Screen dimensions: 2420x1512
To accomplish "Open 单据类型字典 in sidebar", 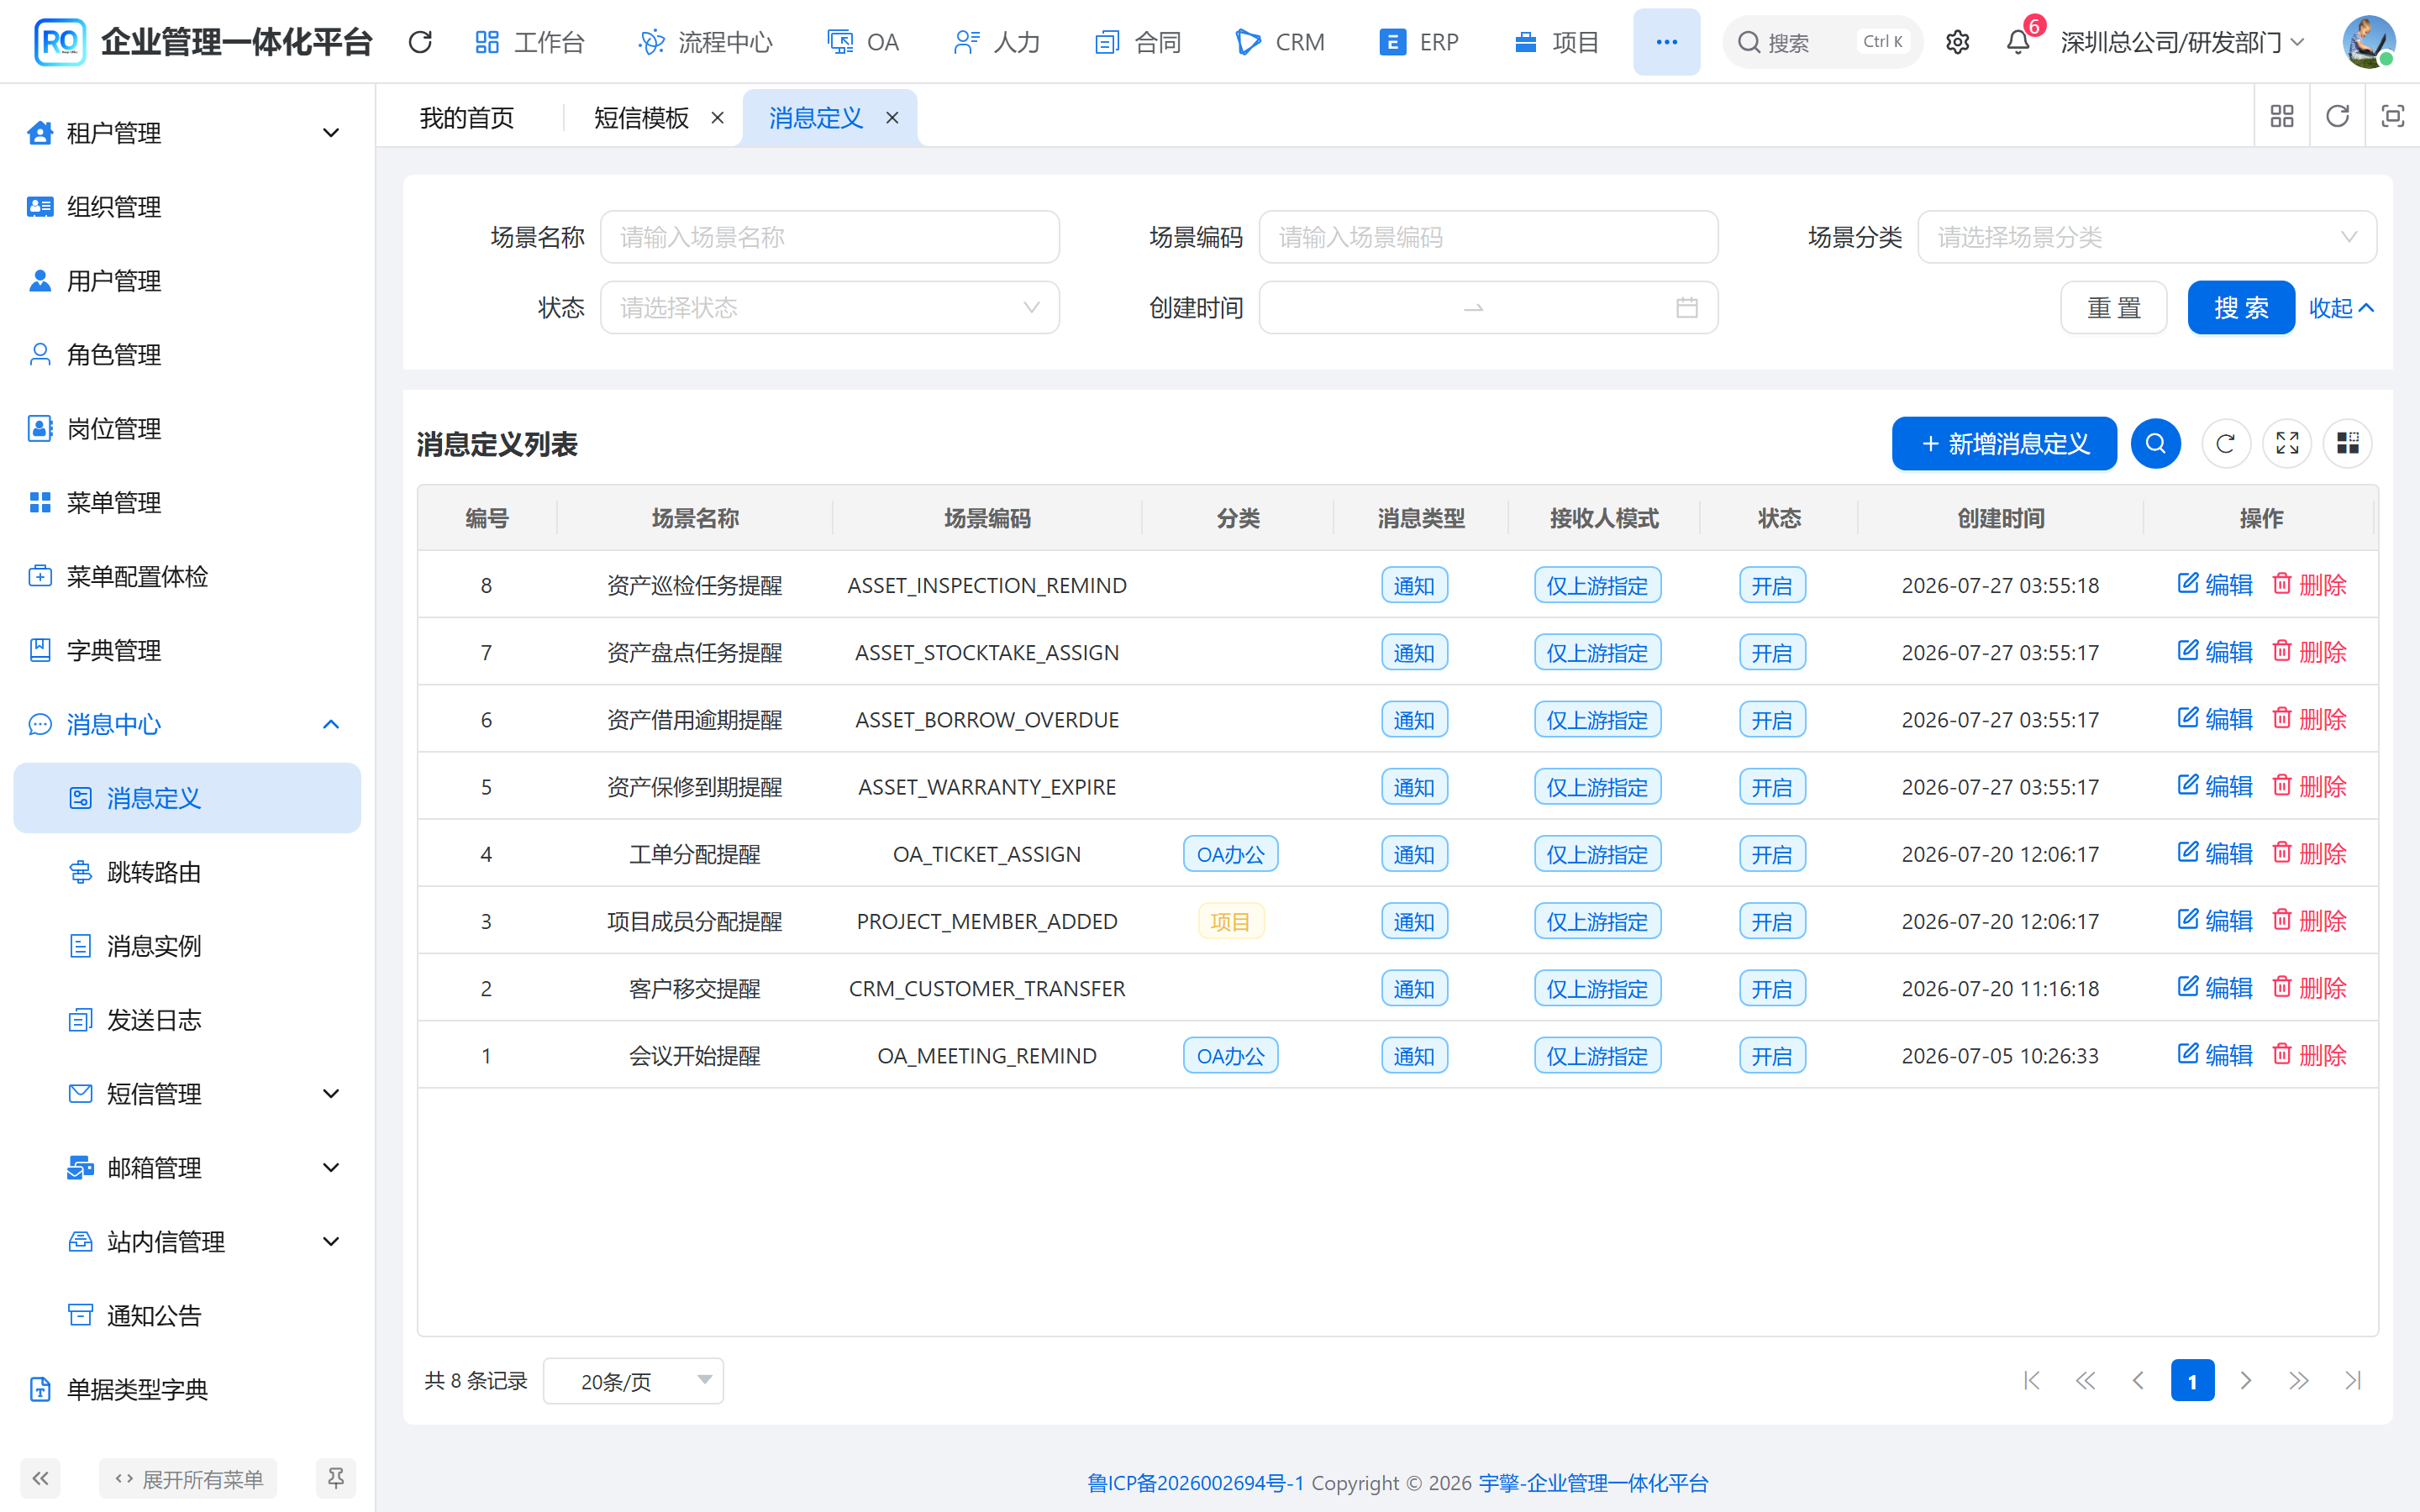I will click(187, 1389).
